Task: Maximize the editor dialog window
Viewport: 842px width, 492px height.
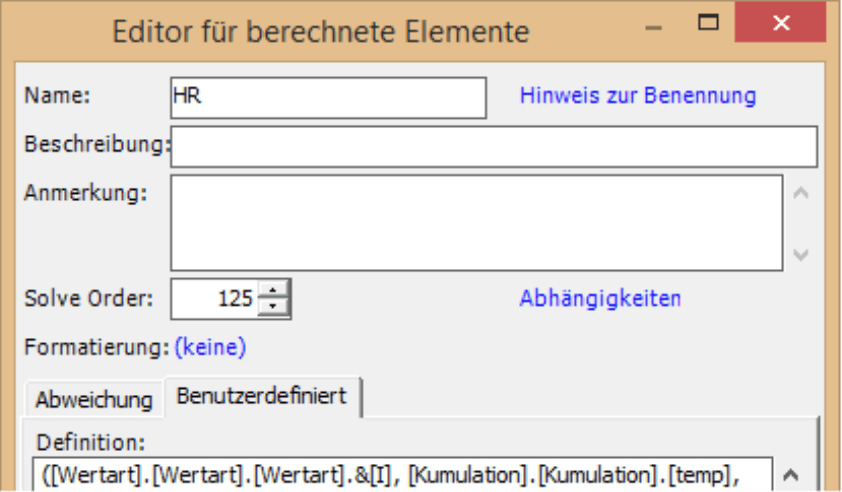Action: click(708, 22)
